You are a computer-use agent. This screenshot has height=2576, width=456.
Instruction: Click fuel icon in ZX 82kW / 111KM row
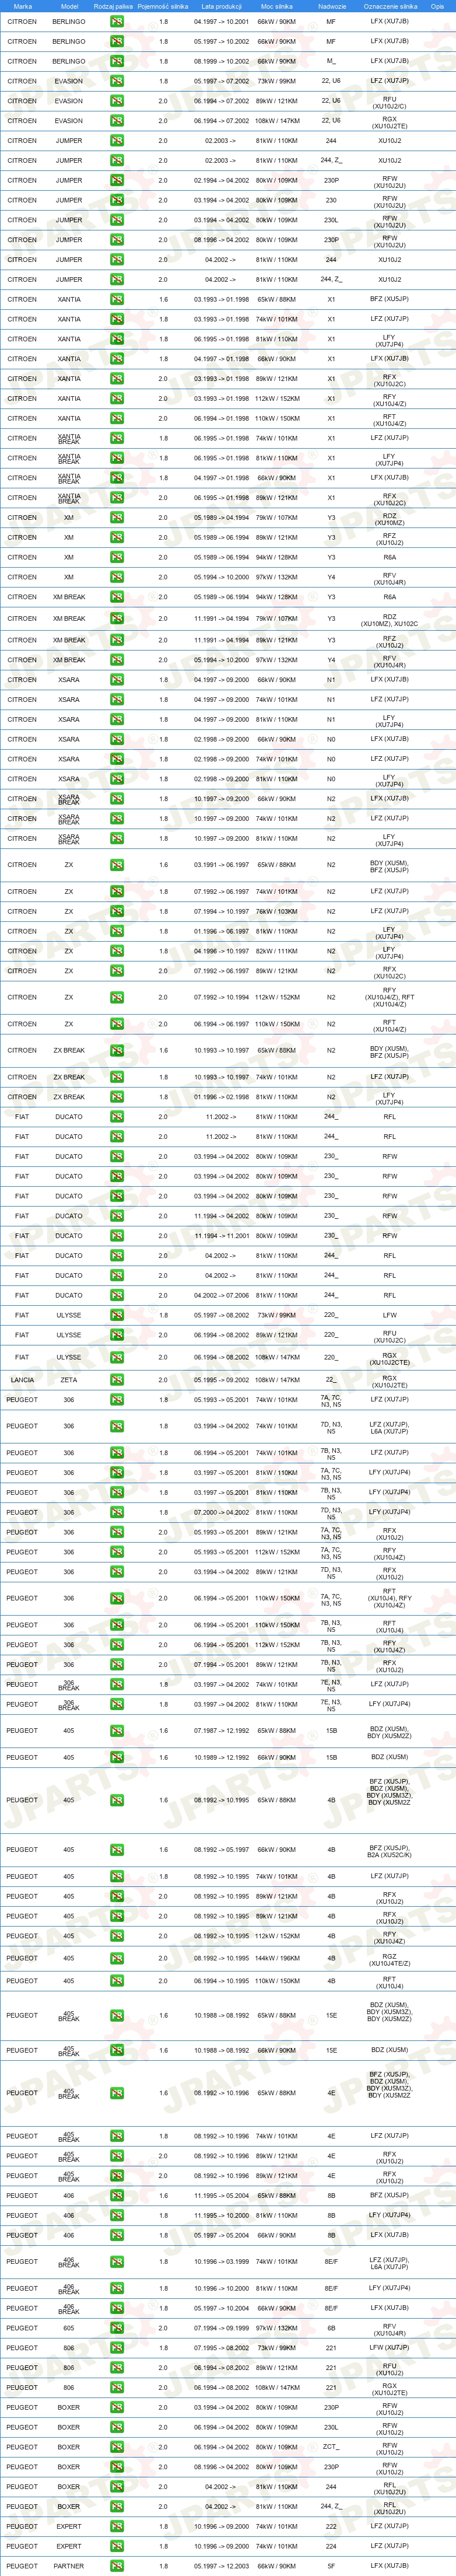117,951
